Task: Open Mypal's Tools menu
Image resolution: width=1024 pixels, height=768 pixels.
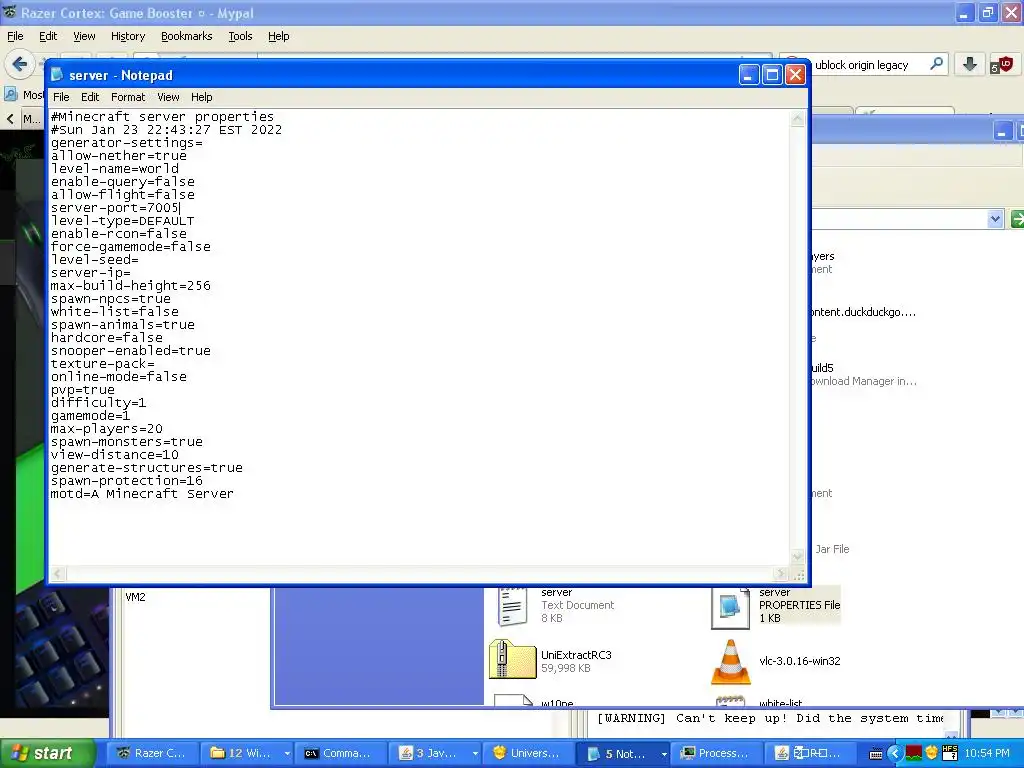Action: point(240,36)
